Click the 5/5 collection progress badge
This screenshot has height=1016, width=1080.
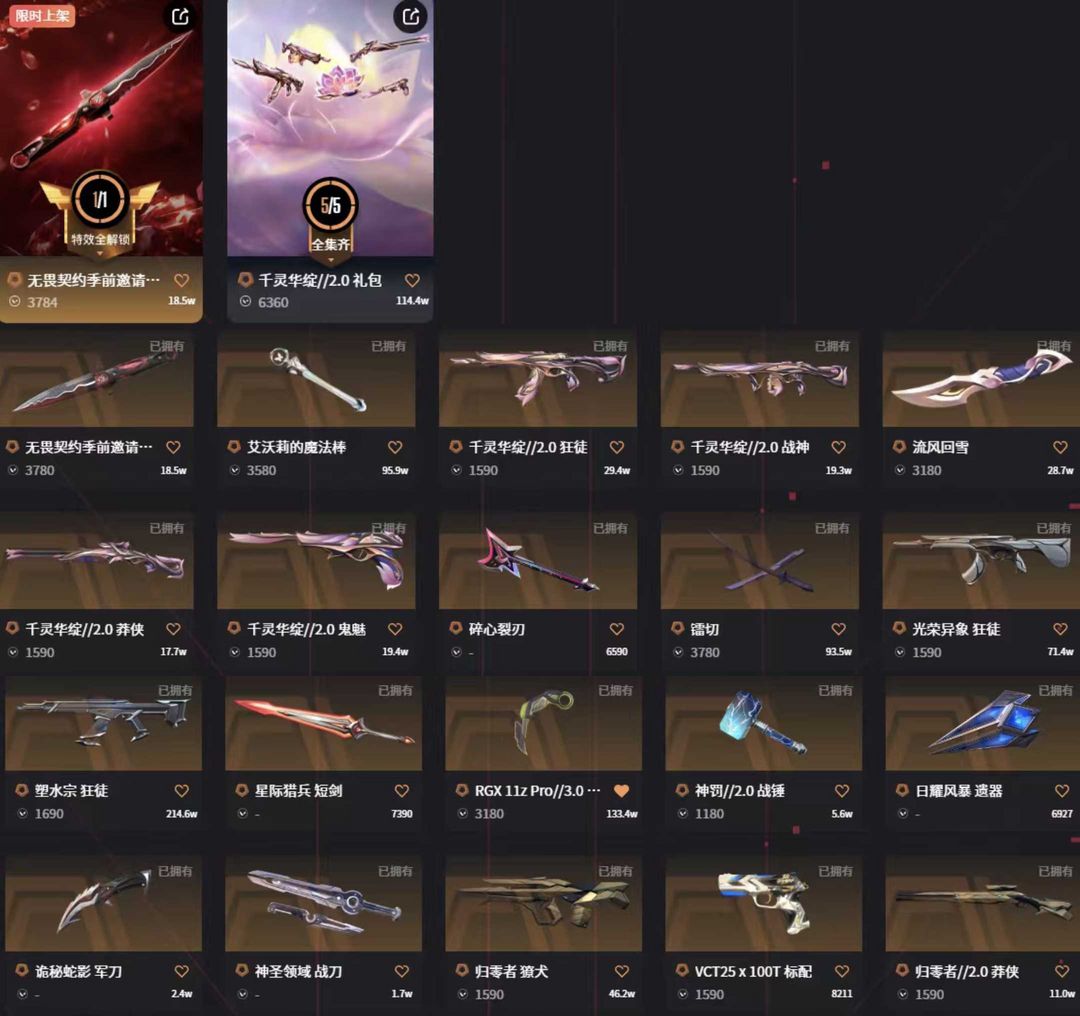(x=331, y=205)
